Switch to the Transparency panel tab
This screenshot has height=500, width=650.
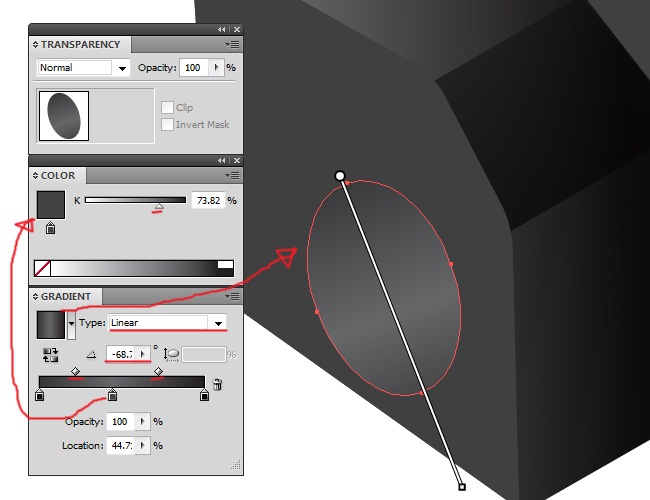(x=80, y=44)
